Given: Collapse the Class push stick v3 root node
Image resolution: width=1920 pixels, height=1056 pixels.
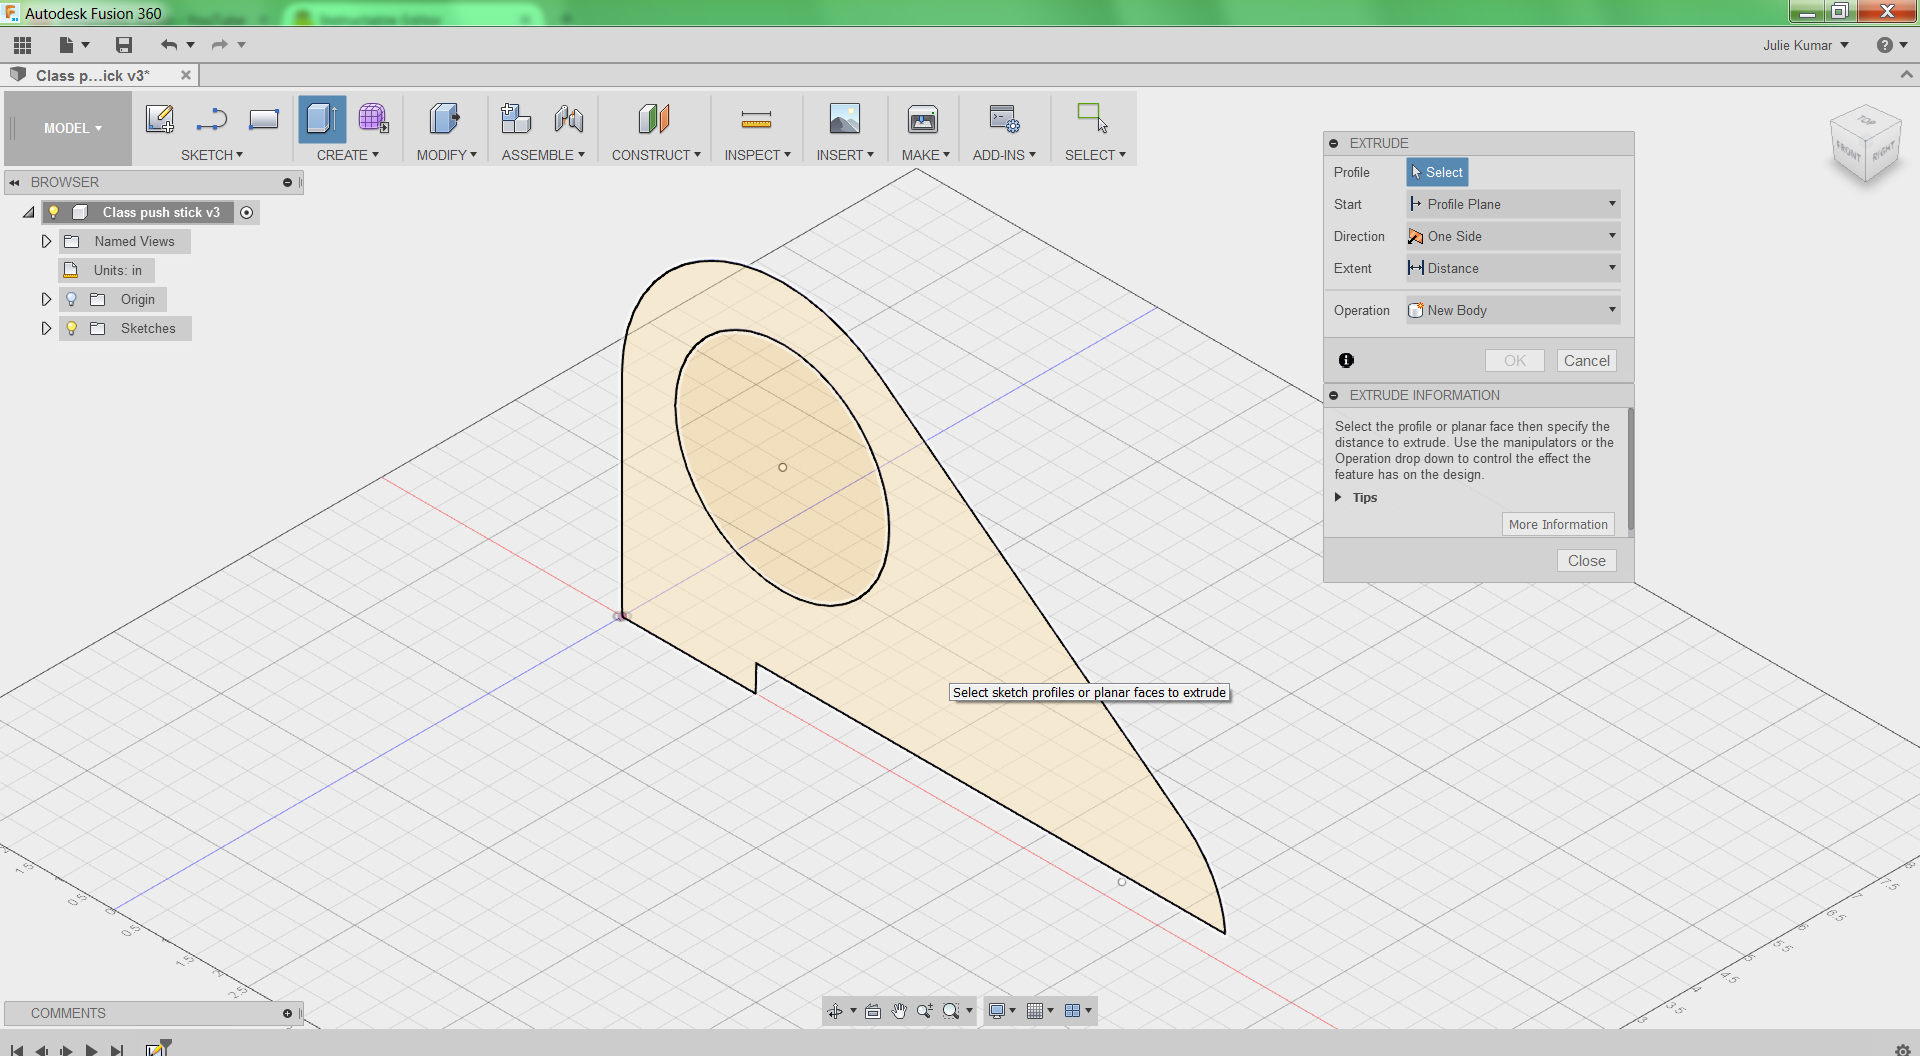Looking at the screenshot, I should click(x=28, y=212).
